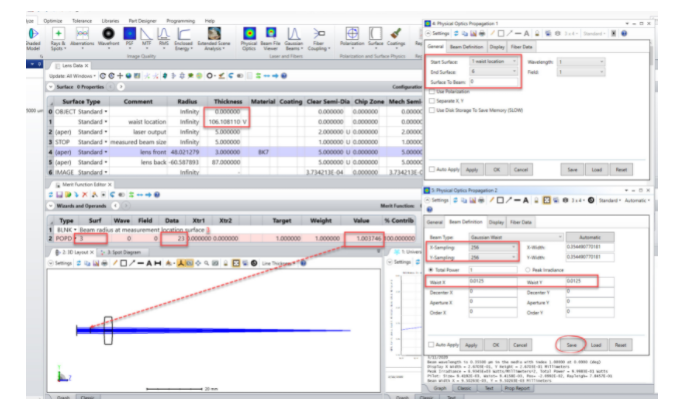Open the Update: All Windows dropdown

72,76
